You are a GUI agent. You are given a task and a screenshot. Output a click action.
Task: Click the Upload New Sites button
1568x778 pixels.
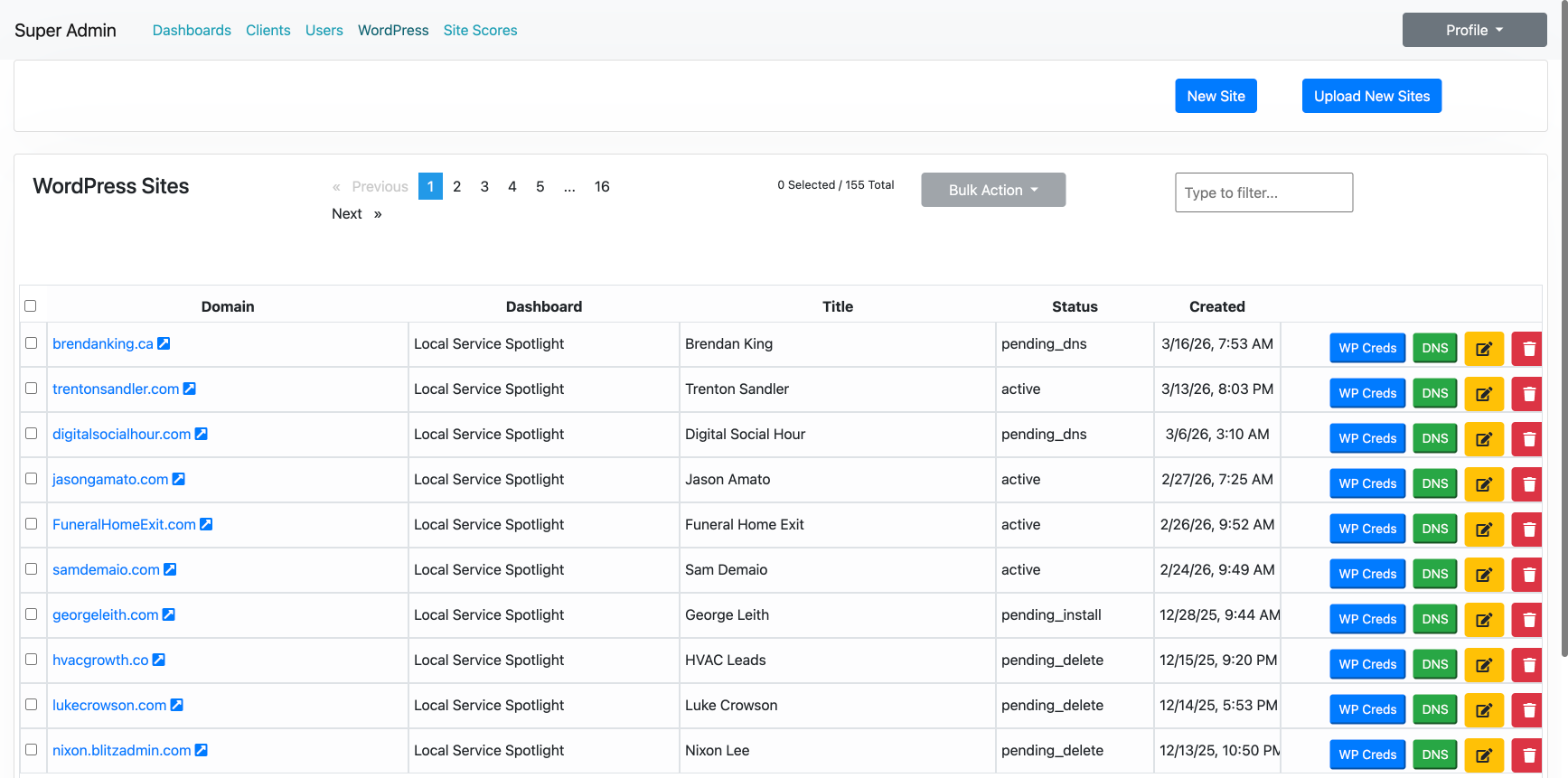tap(1372, 96)
